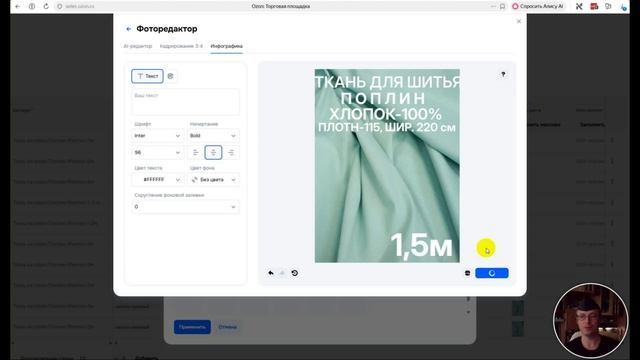Go back using the arrow beside Фоторедактор
Image resolution: width=640 pixels, height=360 pixels.
click(129, 29)
